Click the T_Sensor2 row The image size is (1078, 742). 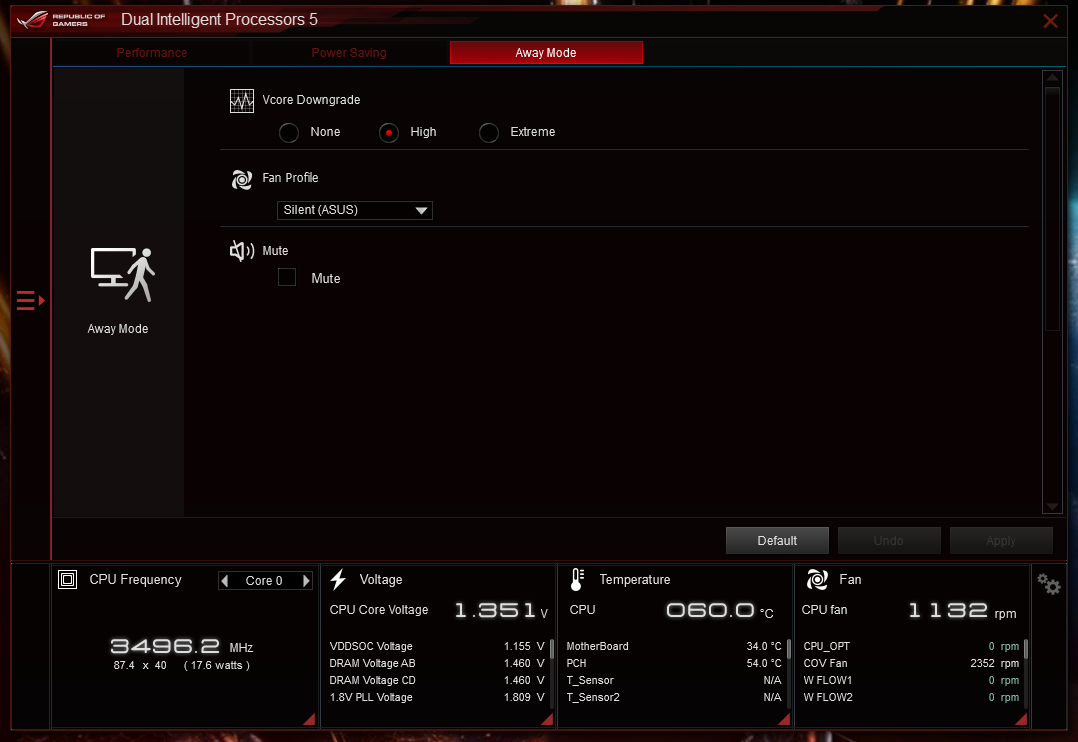tap(674, 697)
